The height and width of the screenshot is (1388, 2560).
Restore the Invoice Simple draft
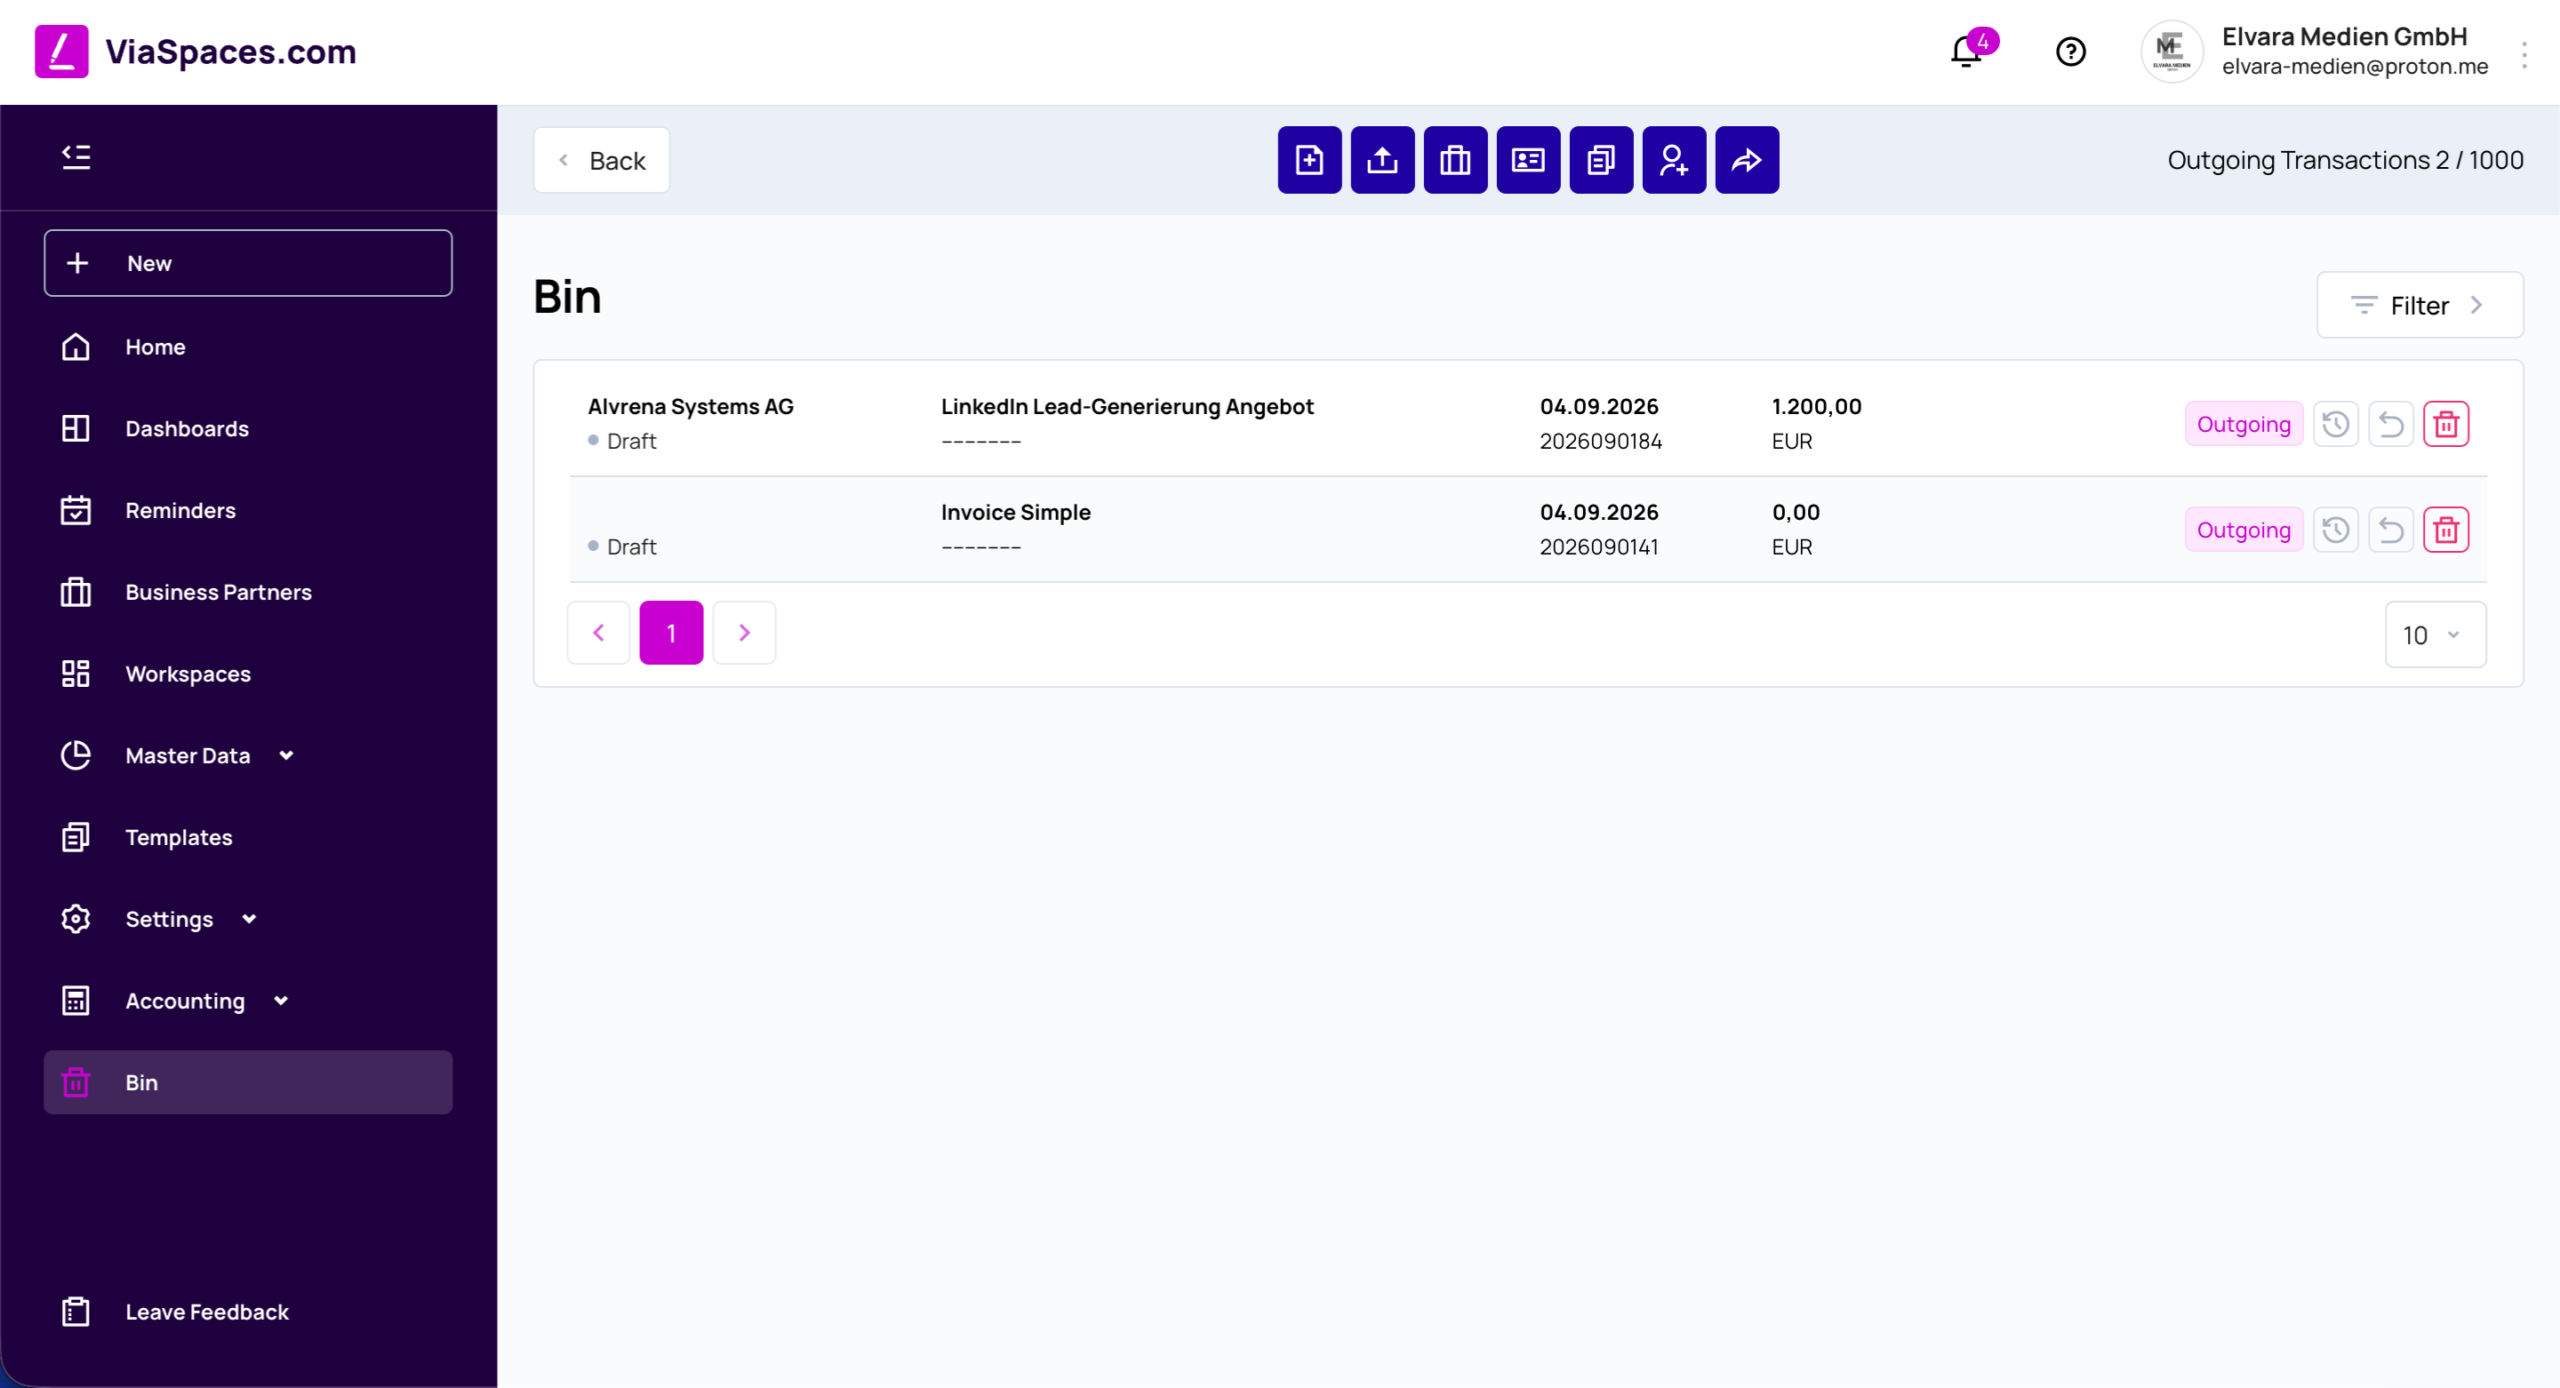click(x=2391, y=530)
